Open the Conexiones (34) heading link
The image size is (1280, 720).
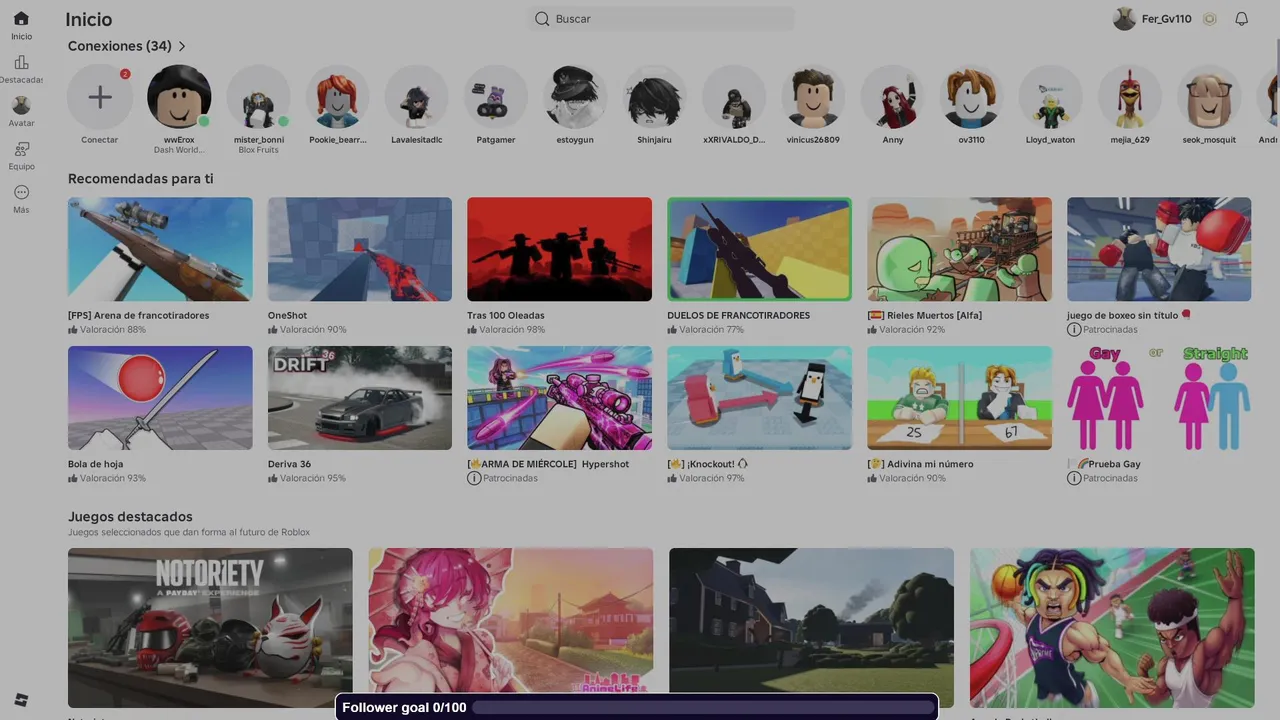coord(120,46)
